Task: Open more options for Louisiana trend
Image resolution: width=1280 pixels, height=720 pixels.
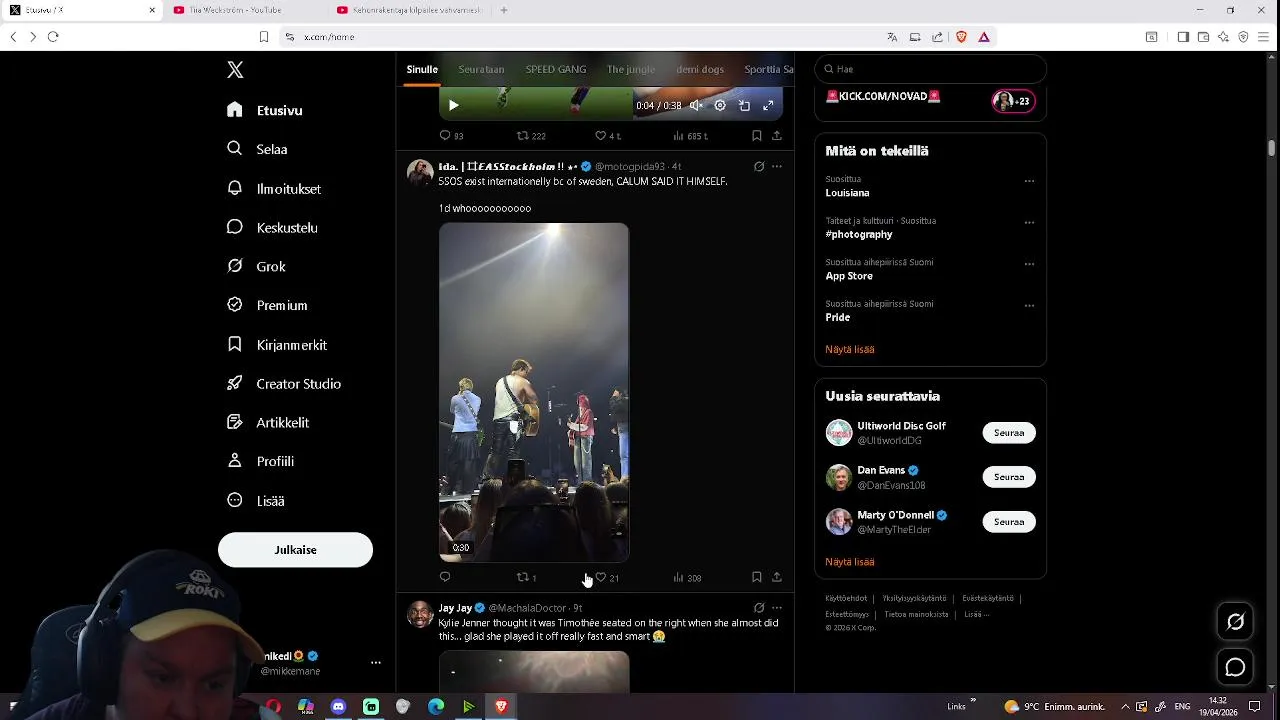Action: point(1029,181)
